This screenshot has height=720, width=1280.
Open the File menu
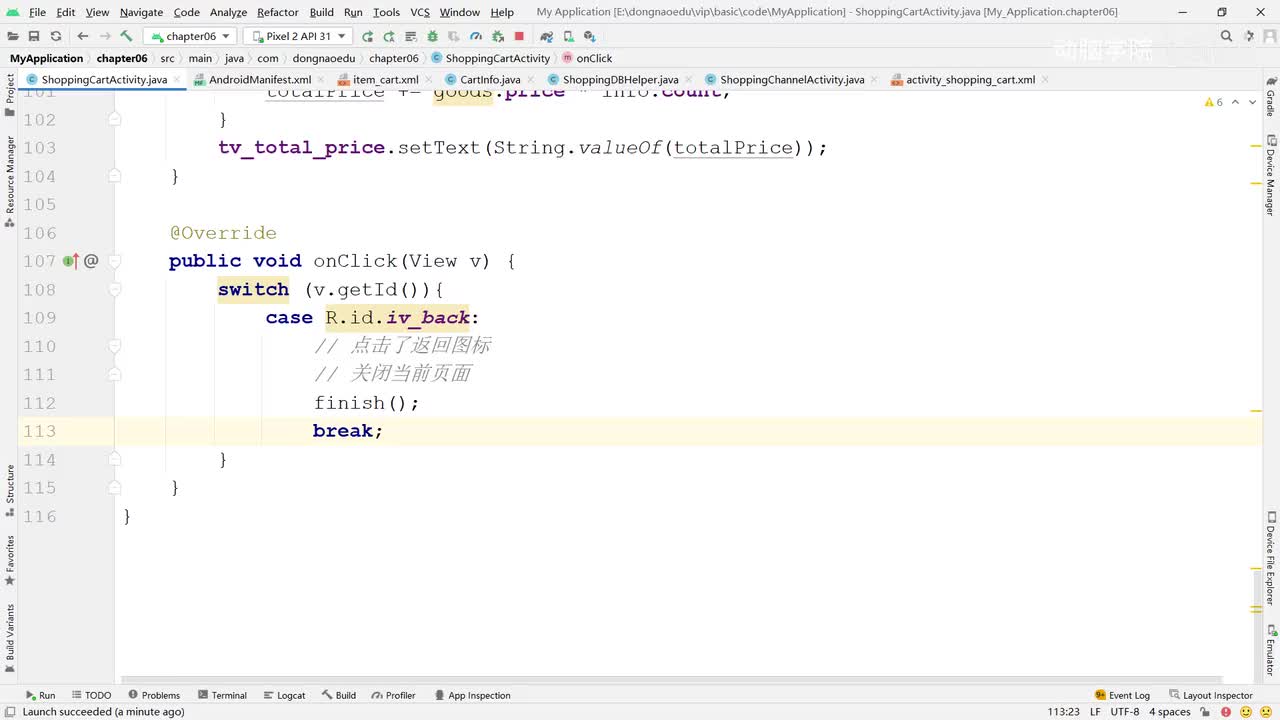38,12
